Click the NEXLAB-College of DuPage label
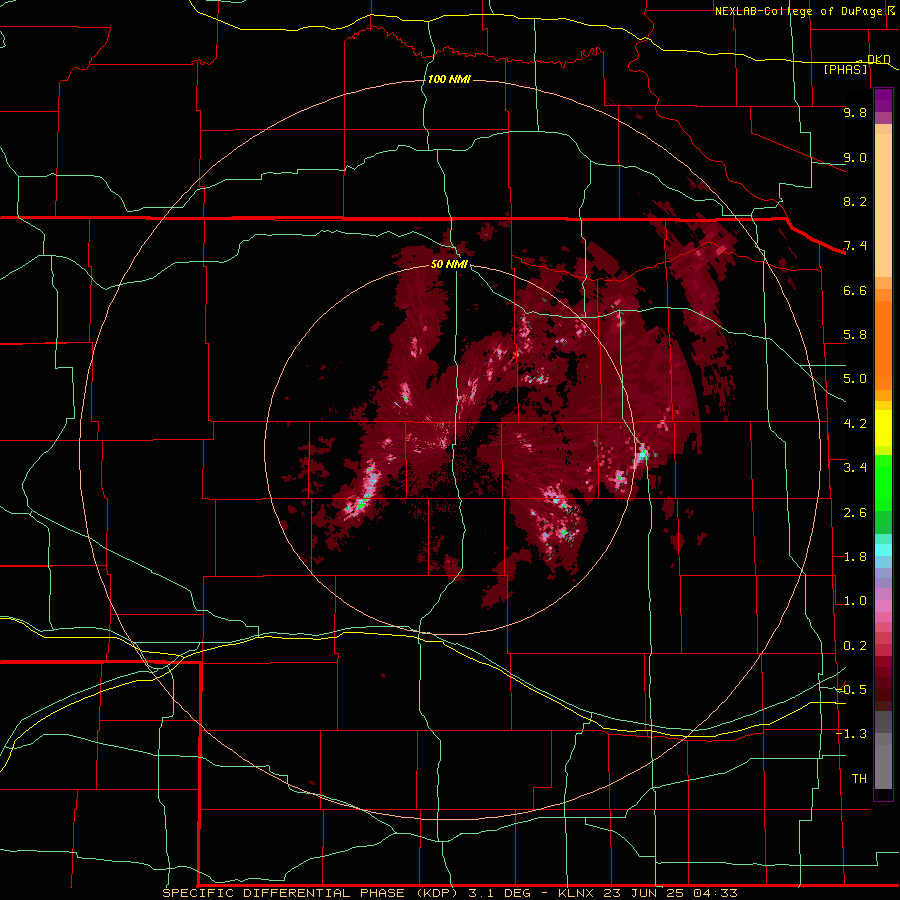 coord(798,11)
